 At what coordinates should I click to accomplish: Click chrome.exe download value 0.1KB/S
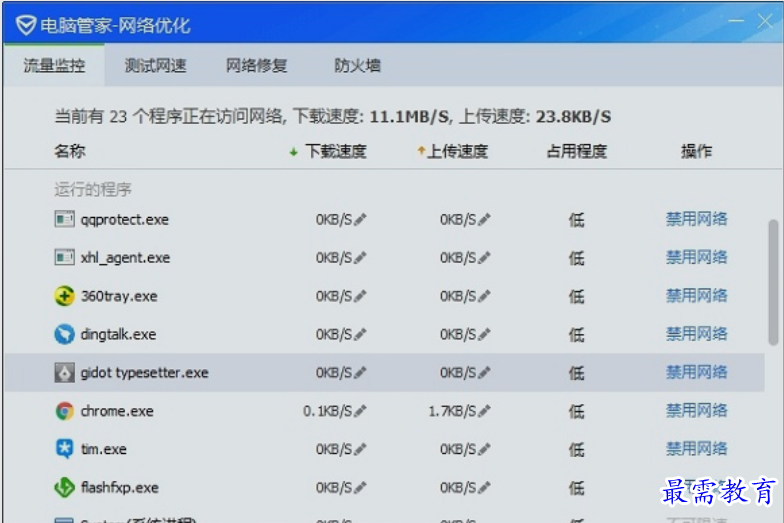[328, 411]
